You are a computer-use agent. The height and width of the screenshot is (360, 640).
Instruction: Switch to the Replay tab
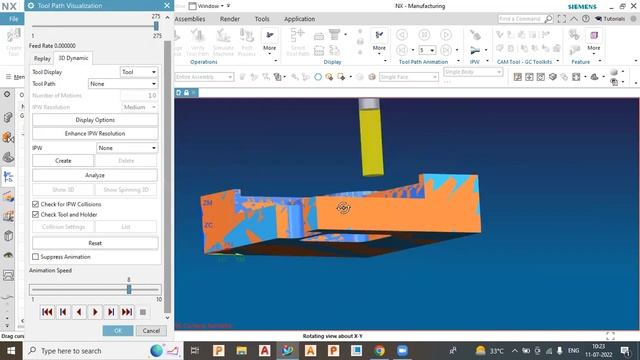(42, 58)
